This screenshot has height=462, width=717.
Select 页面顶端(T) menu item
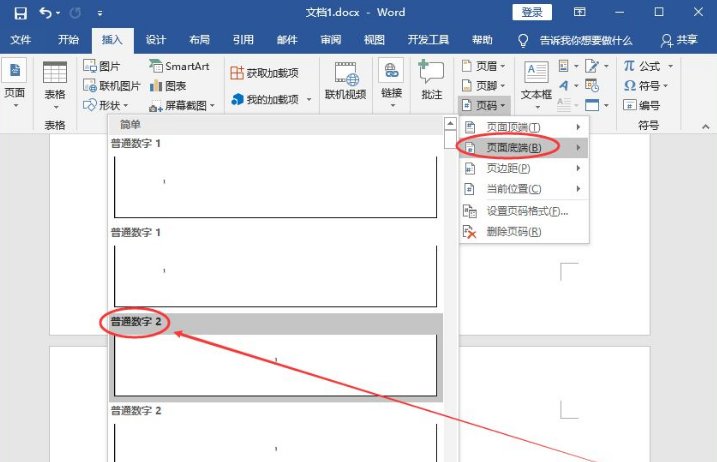523,127
